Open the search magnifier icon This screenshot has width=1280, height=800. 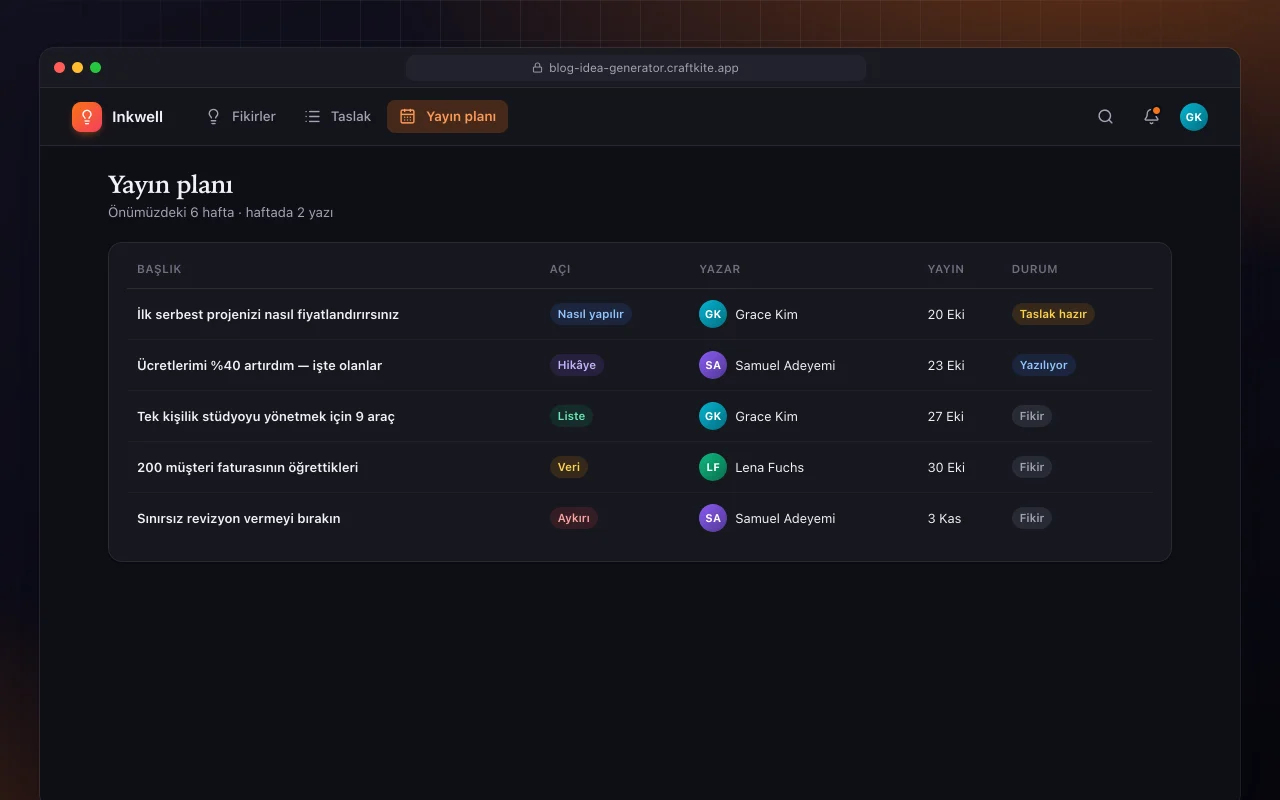pos(1105,117)
